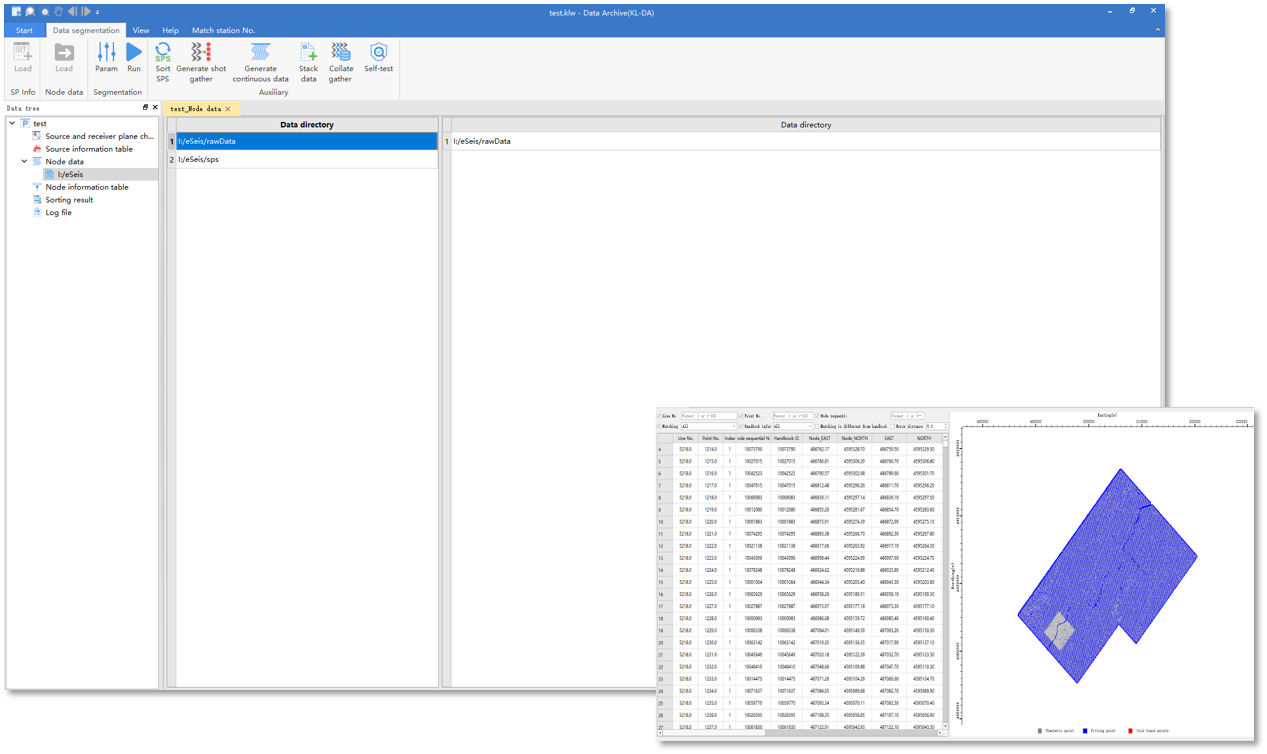Close the test_Node data tab
Screen dimensions: 1267x754
[228, 109]
